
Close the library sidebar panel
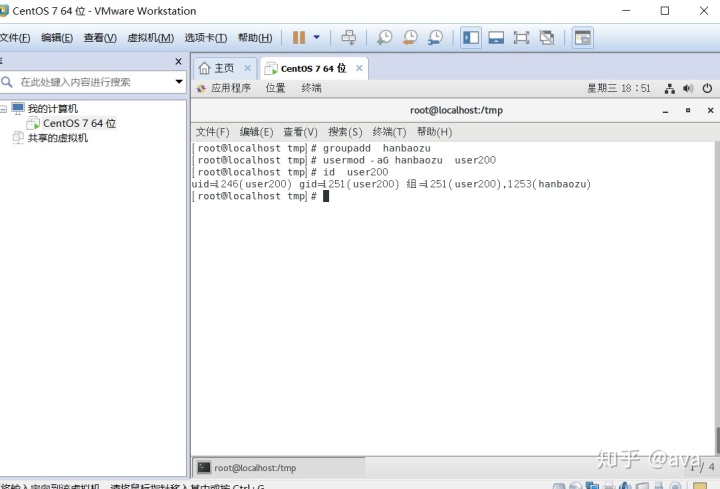click(179, 61)
